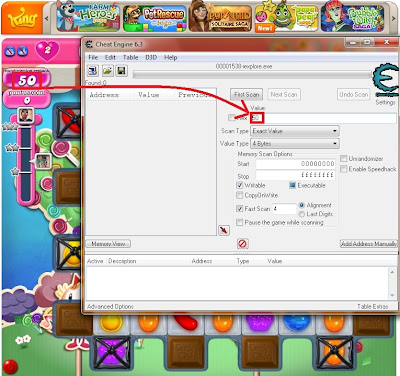The height and width of the screenshot is (376, 400).
Task: Click the King logo
Action: 23,19
